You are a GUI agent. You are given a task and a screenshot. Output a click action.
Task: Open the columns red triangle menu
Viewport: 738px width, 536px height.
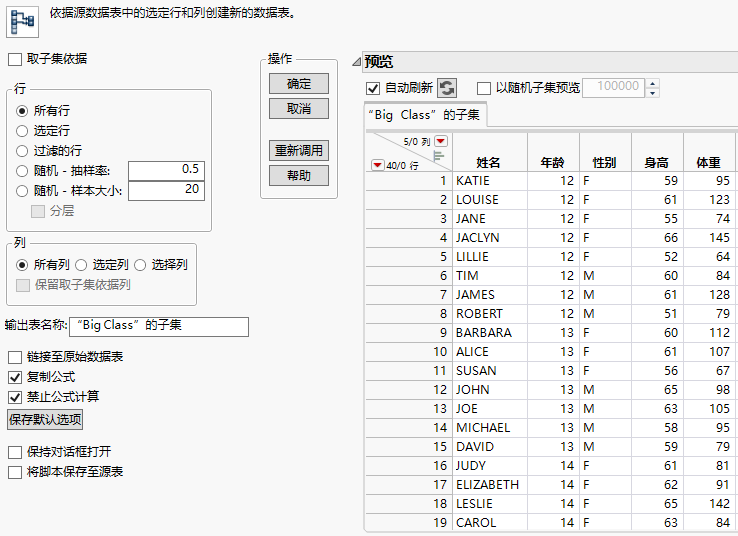pos(441,141)
